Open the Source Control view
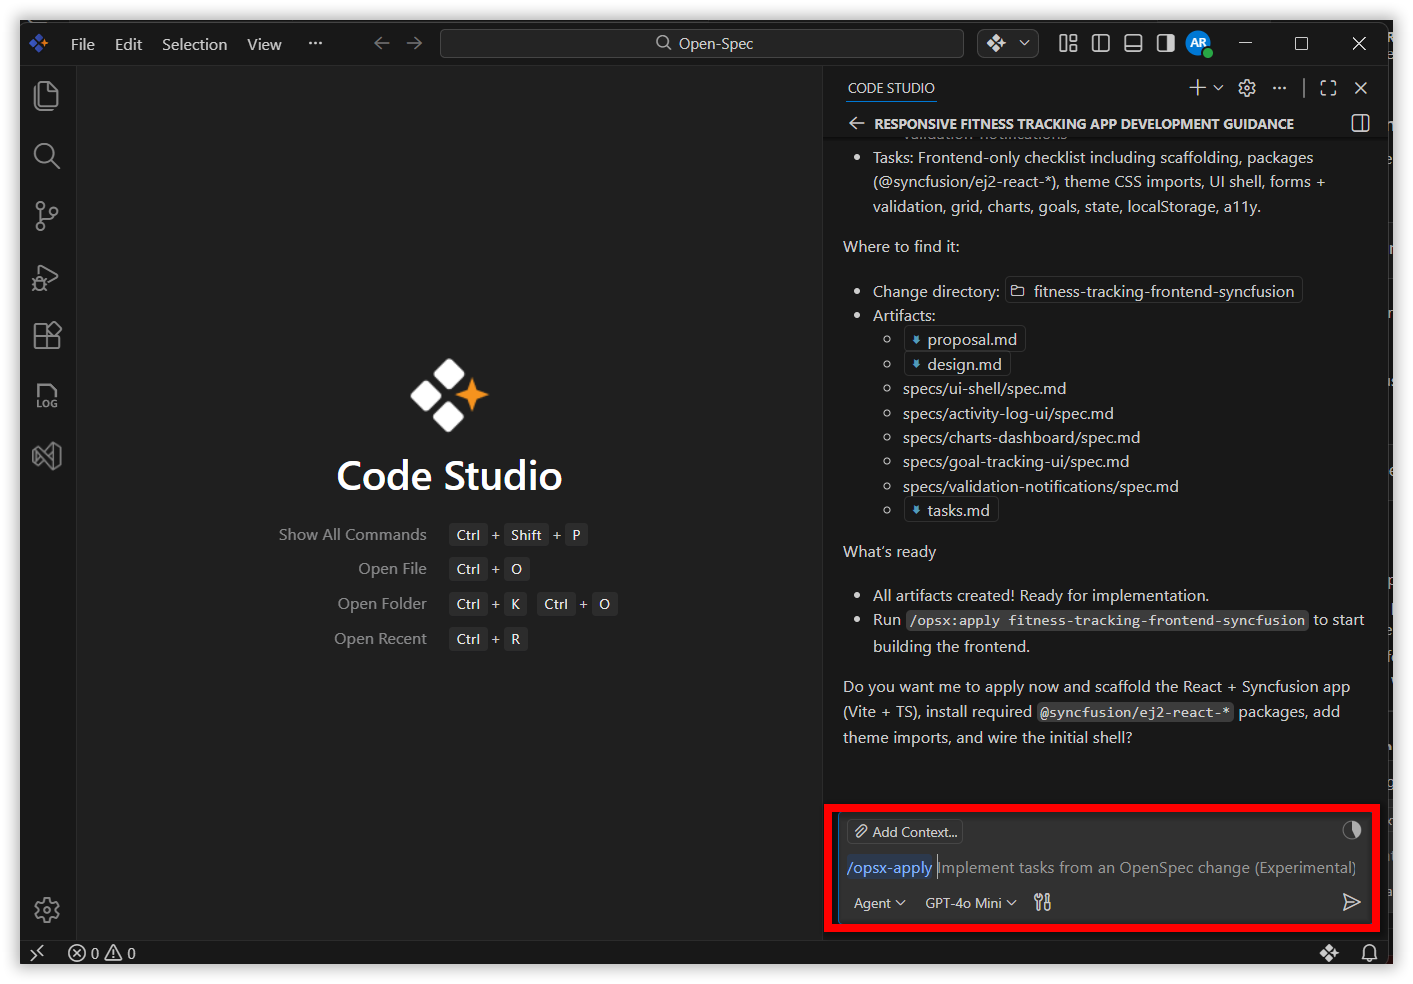 click(47, 216)
